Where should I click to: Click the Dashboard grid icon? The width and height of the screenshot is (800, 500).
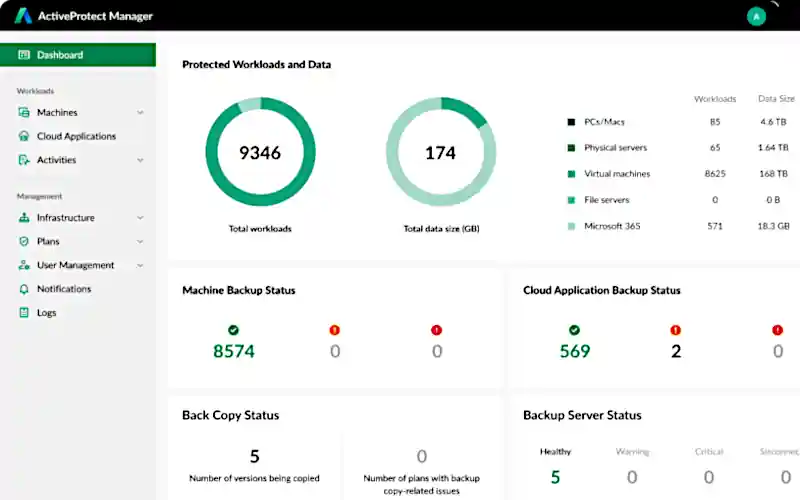point(23,55)
